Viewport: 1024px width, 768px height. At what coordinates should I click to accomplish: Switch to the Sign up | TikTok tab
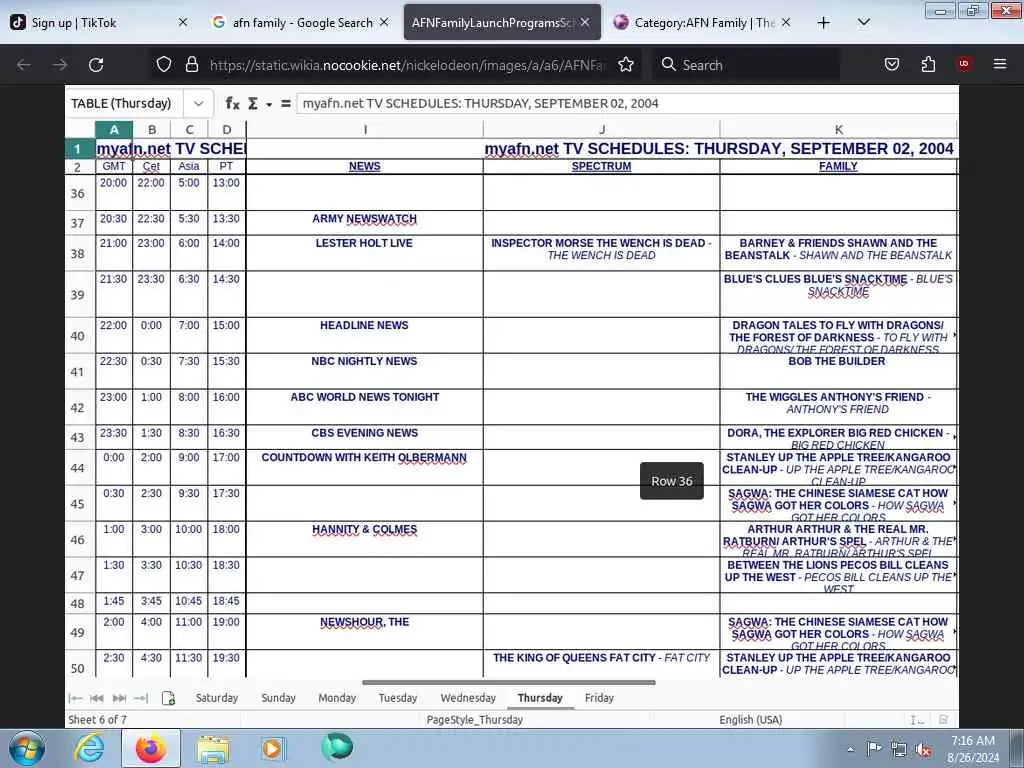coord(100,22)
